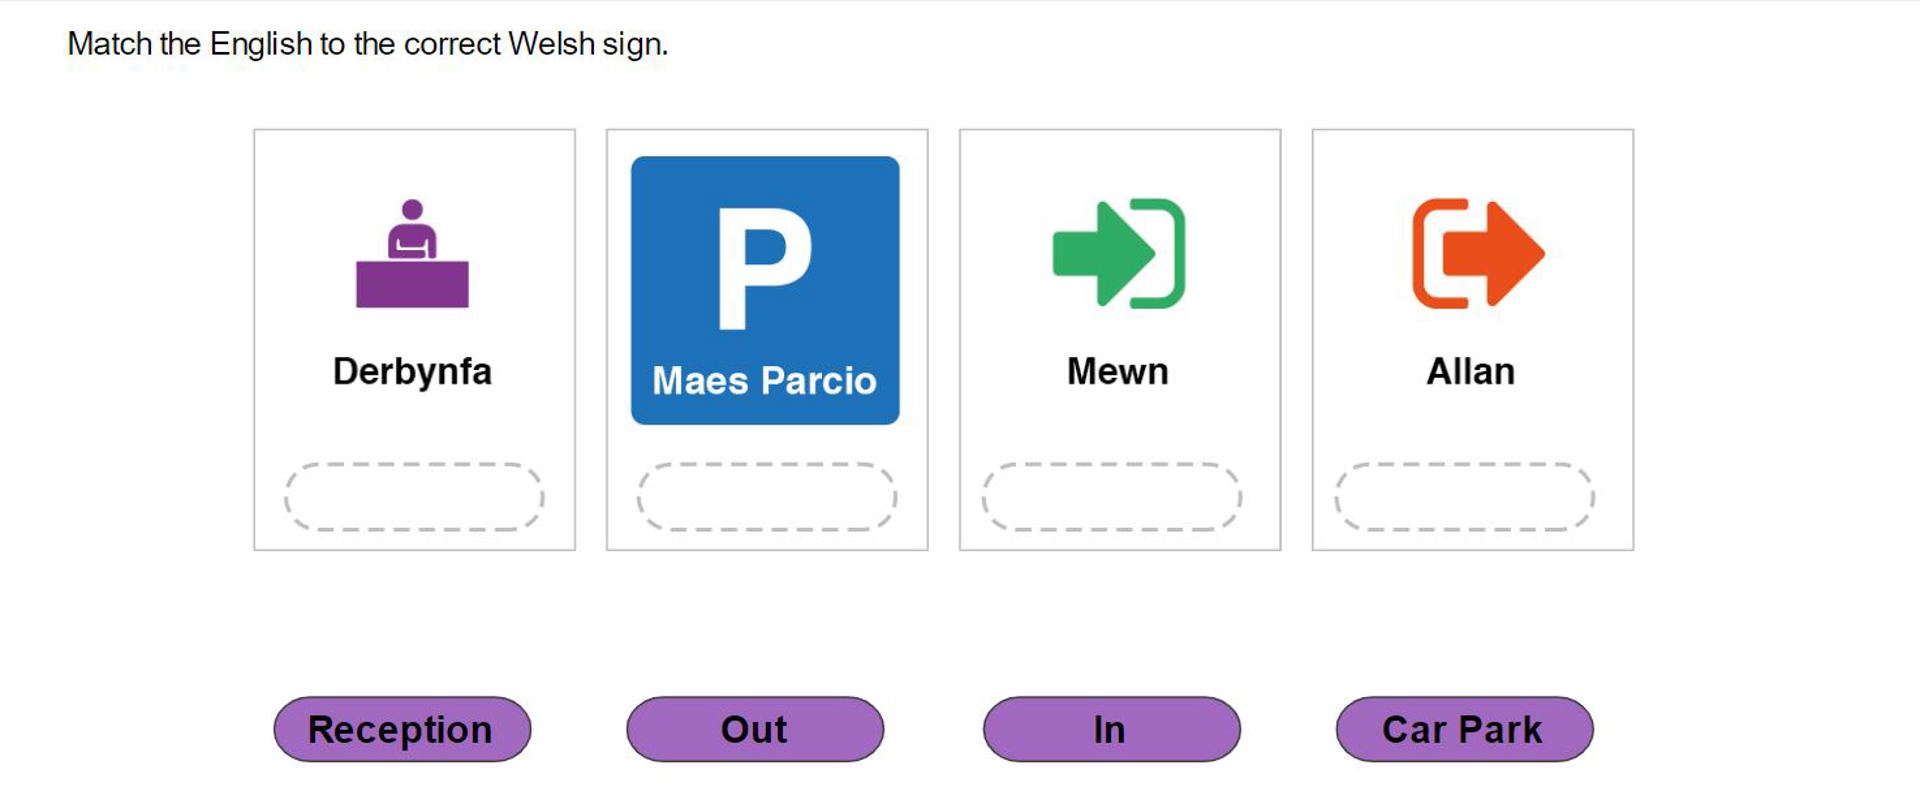Click the empty drop slot under Maes Parcio
1920x800 pixels.
[767, 496]
